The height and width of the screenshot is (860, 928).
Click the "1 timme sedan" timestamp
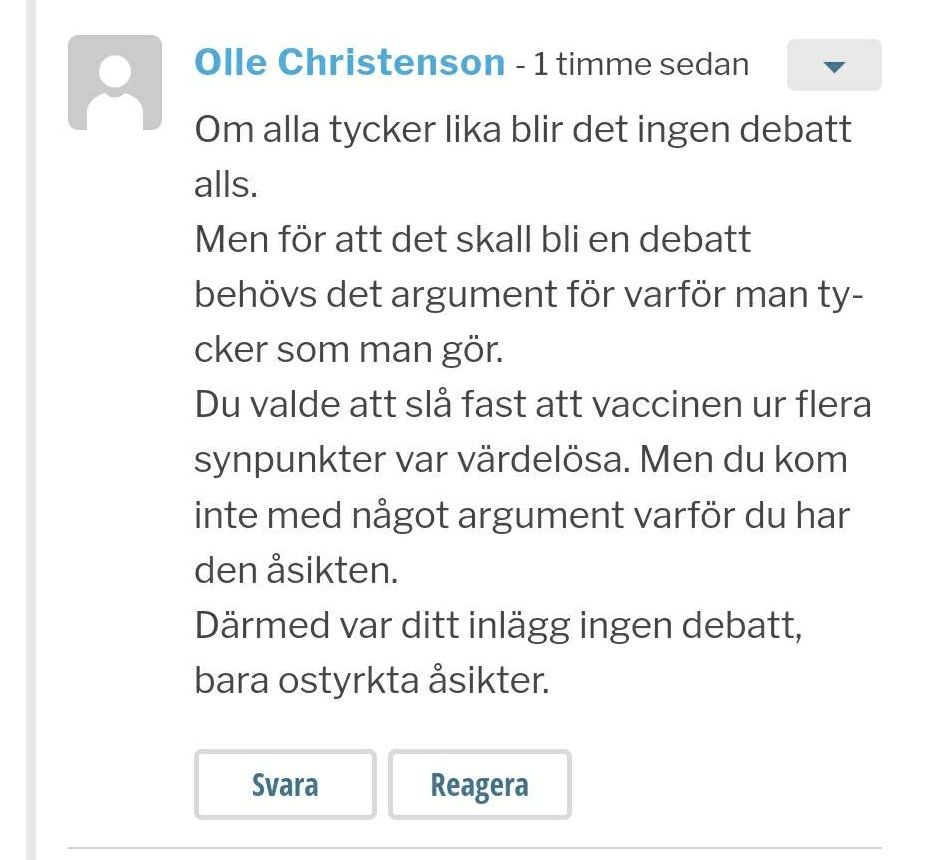click(x=641, y=64)
